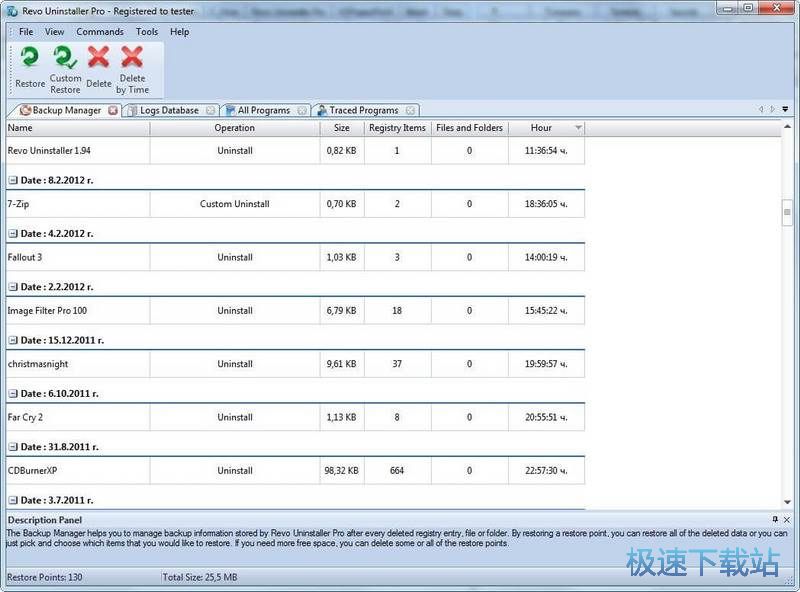
Task: Open the Tools menu
Action: point(147,32)
